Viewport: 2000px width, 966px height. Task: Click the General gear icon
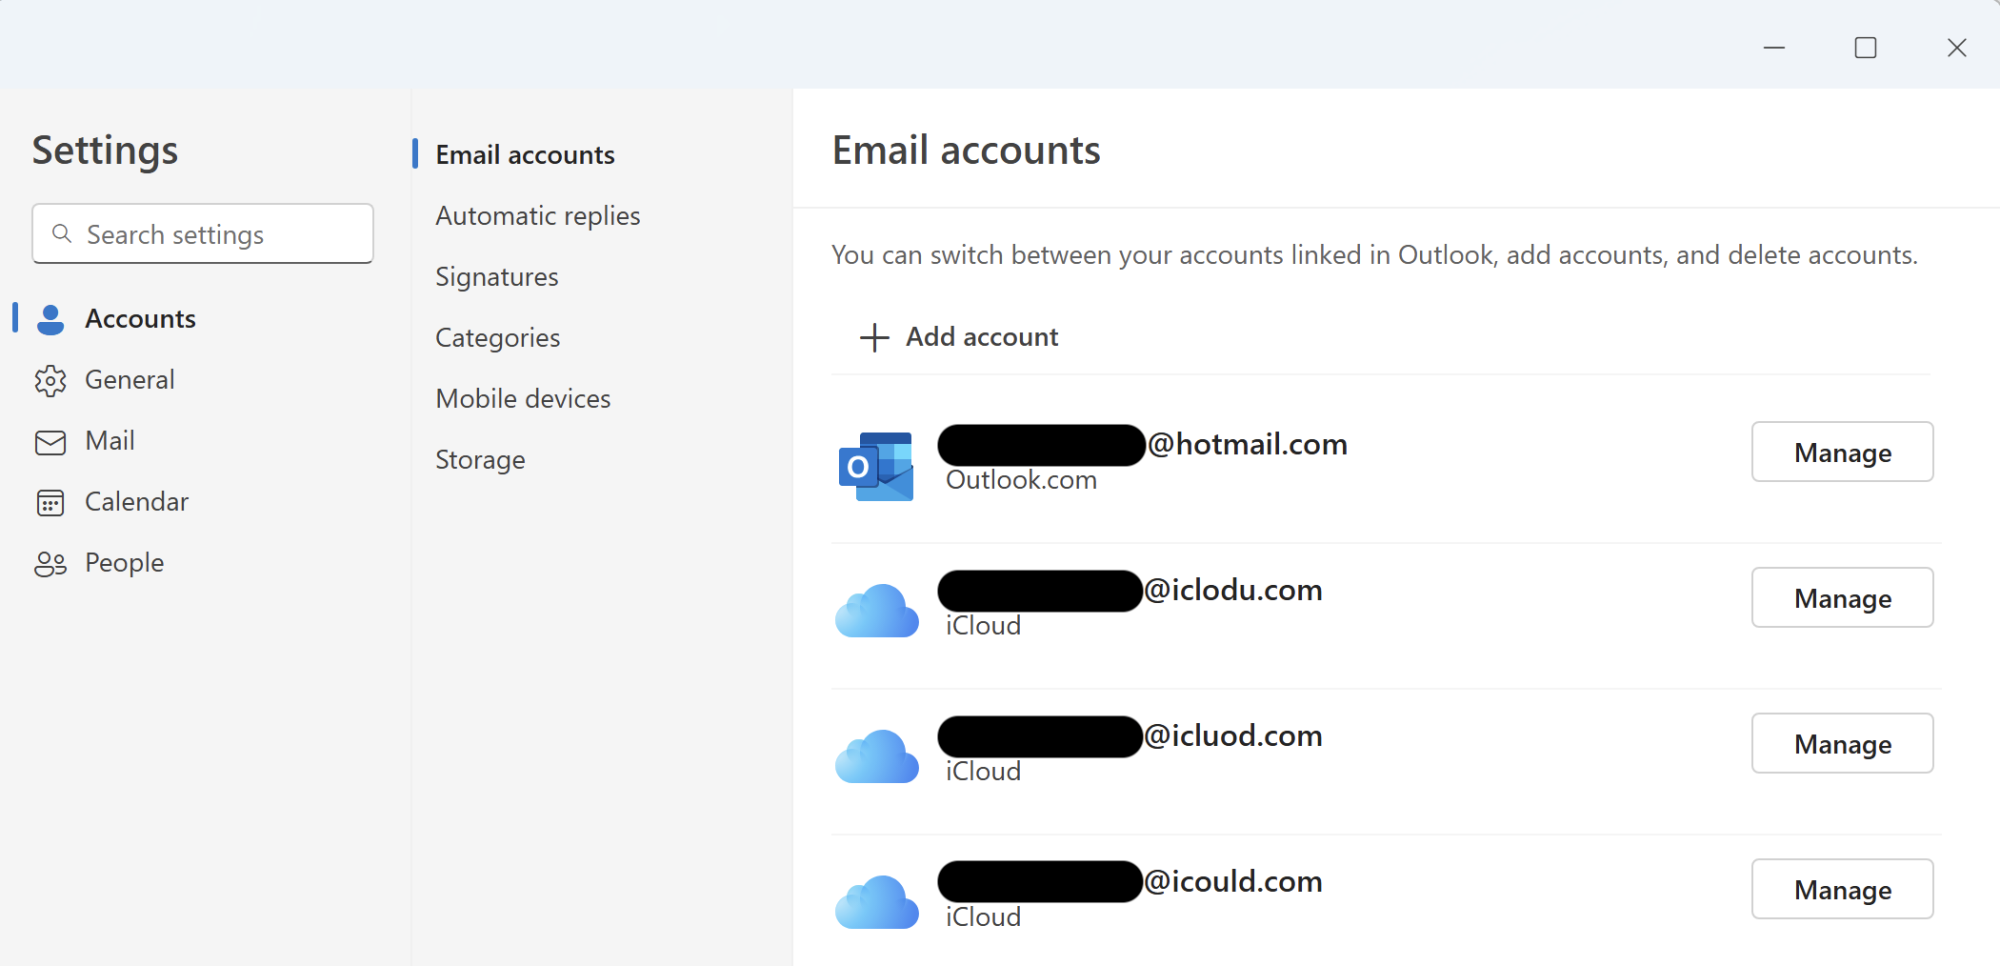(x=50, y=380)
